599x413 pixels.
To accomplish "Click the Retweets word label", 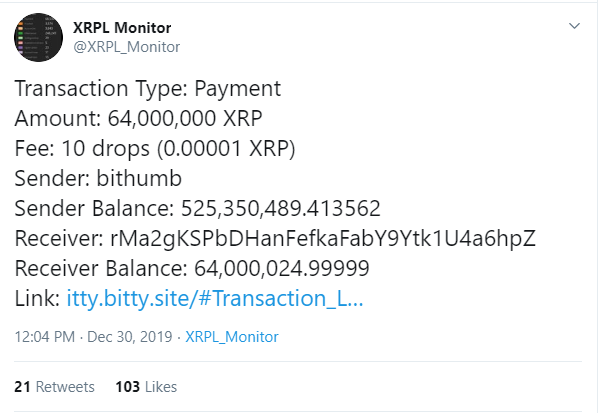I will pyautogui.click(x=65, y=387).
